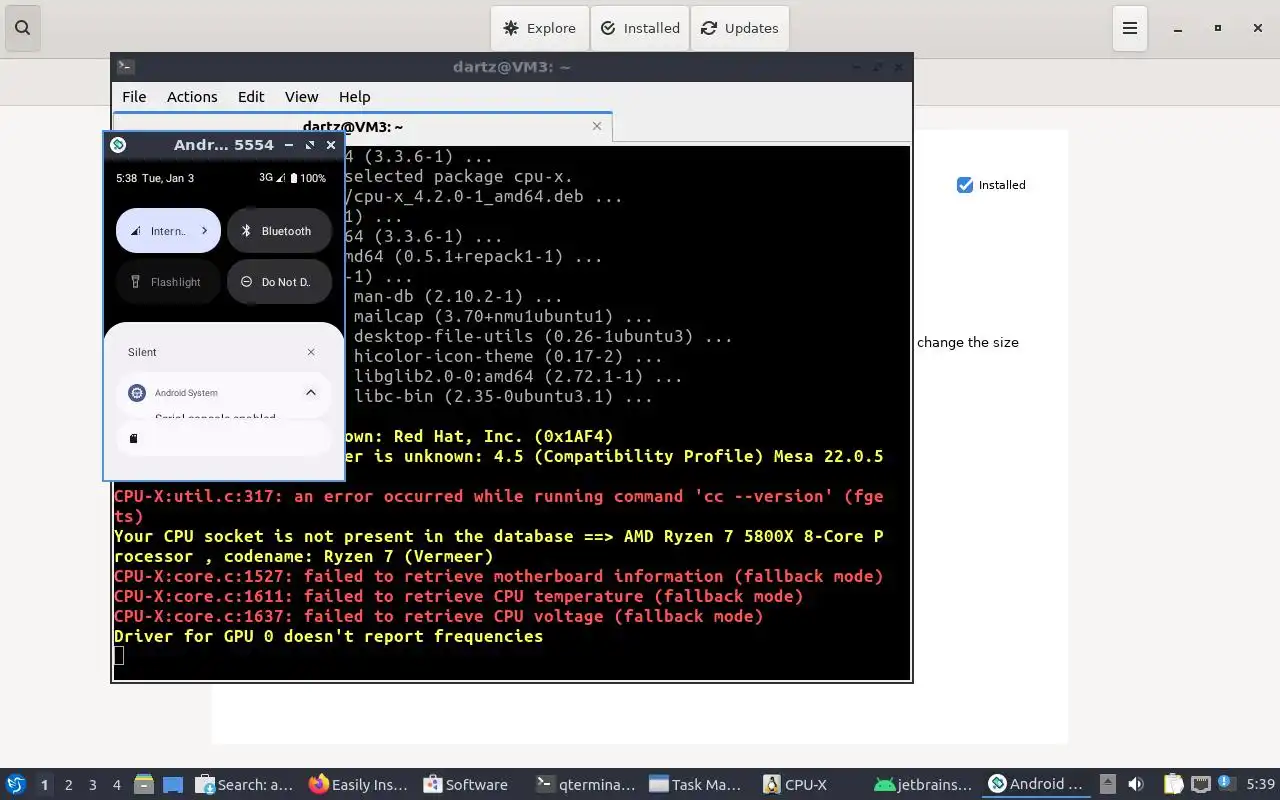Activate the Software taskbar entry
The height and width of the screenshot is (800, 1280).
click(x=472, y=784)
